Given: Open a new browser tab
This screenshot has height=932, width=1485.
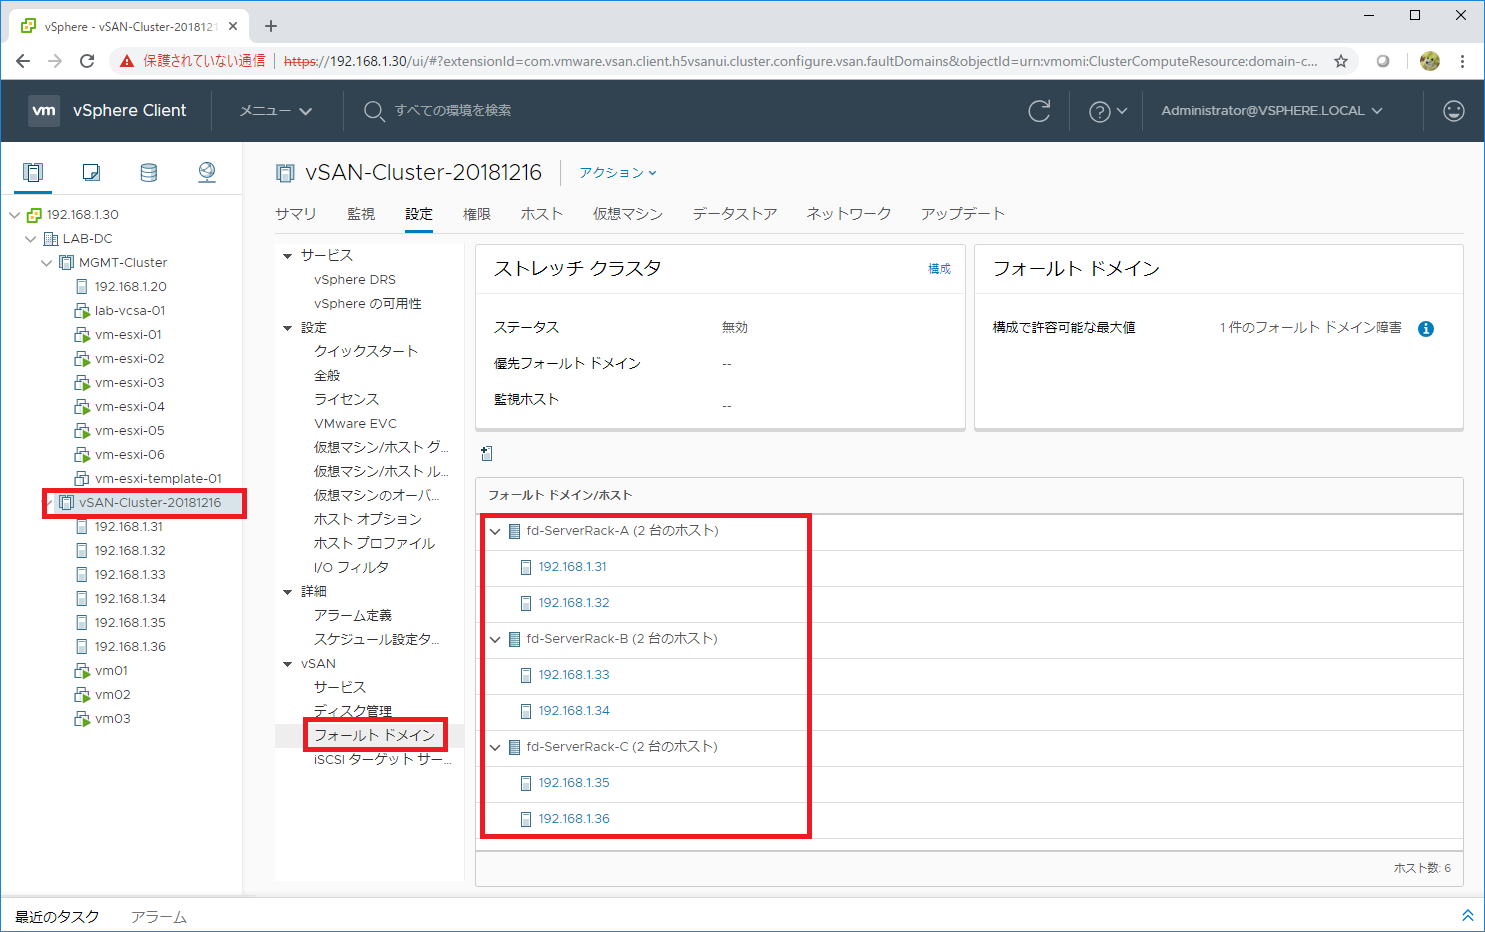Looking at the screenshot, I should 271,26.
